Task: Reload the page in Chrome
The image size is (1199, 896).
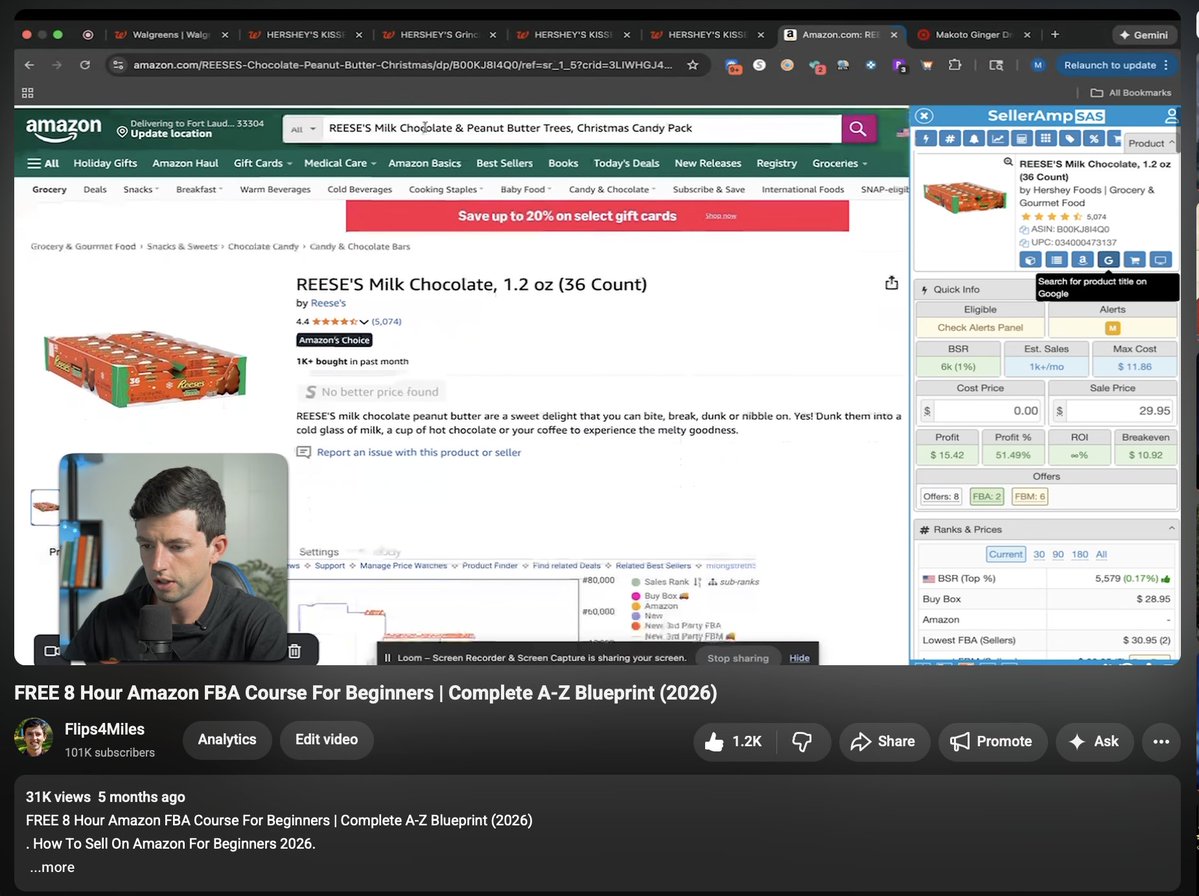Action: click(85, 65)
